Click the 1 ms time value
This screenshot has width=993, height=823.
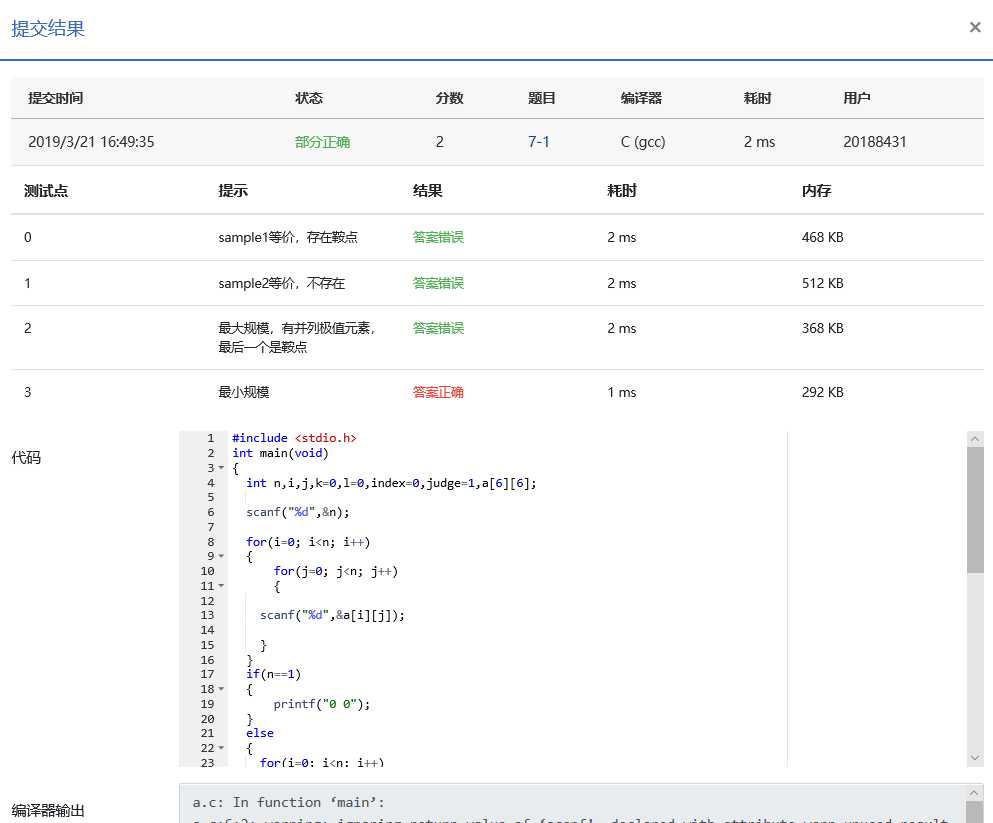click(x=621, y=392)
